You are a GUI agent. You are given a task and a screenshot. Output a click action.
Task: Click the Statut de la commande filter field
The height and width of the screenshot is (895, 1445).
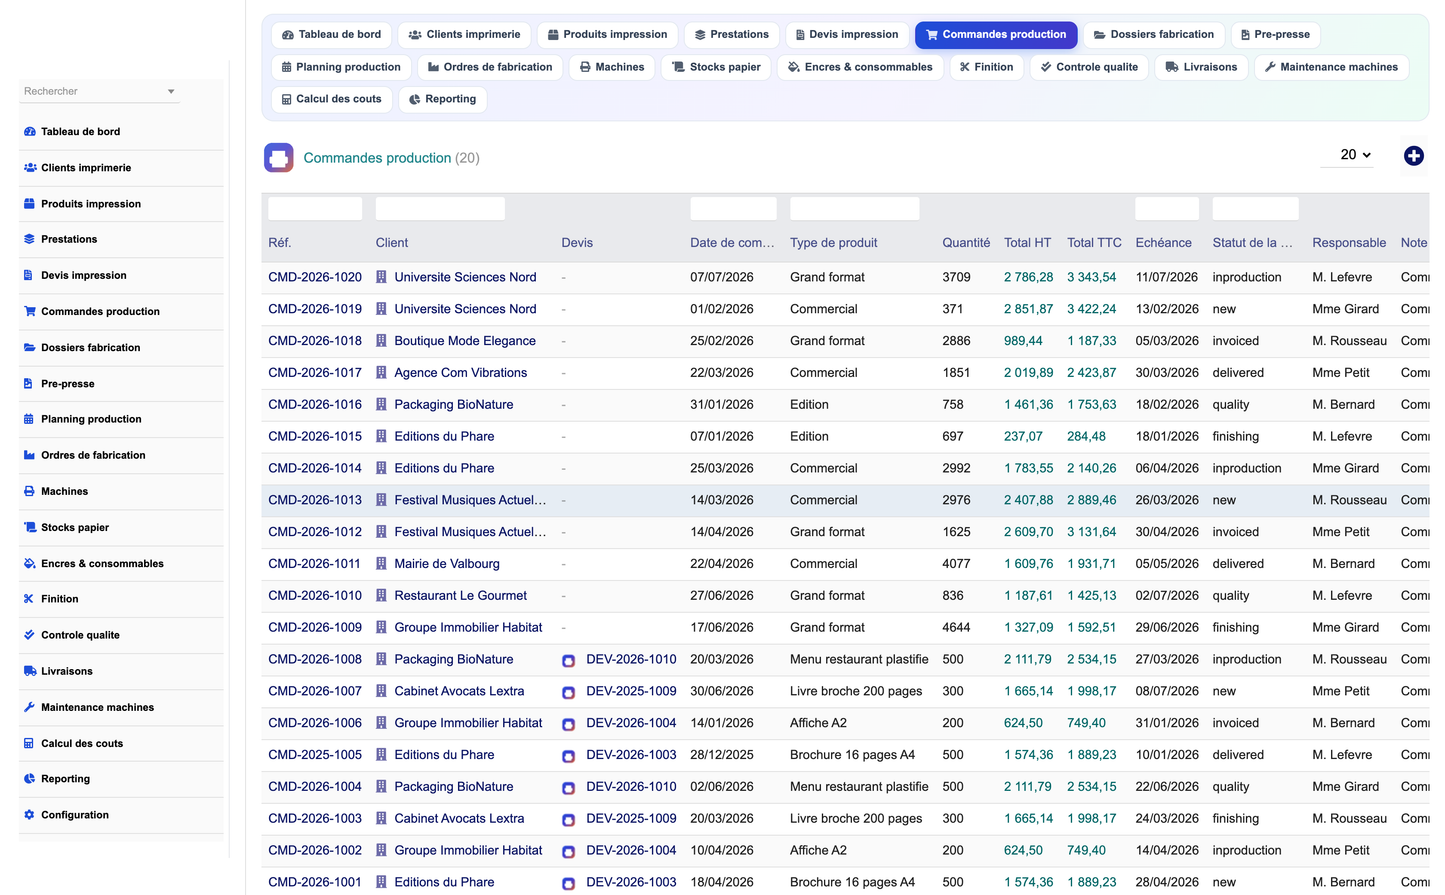click(x=1255, y=208)
